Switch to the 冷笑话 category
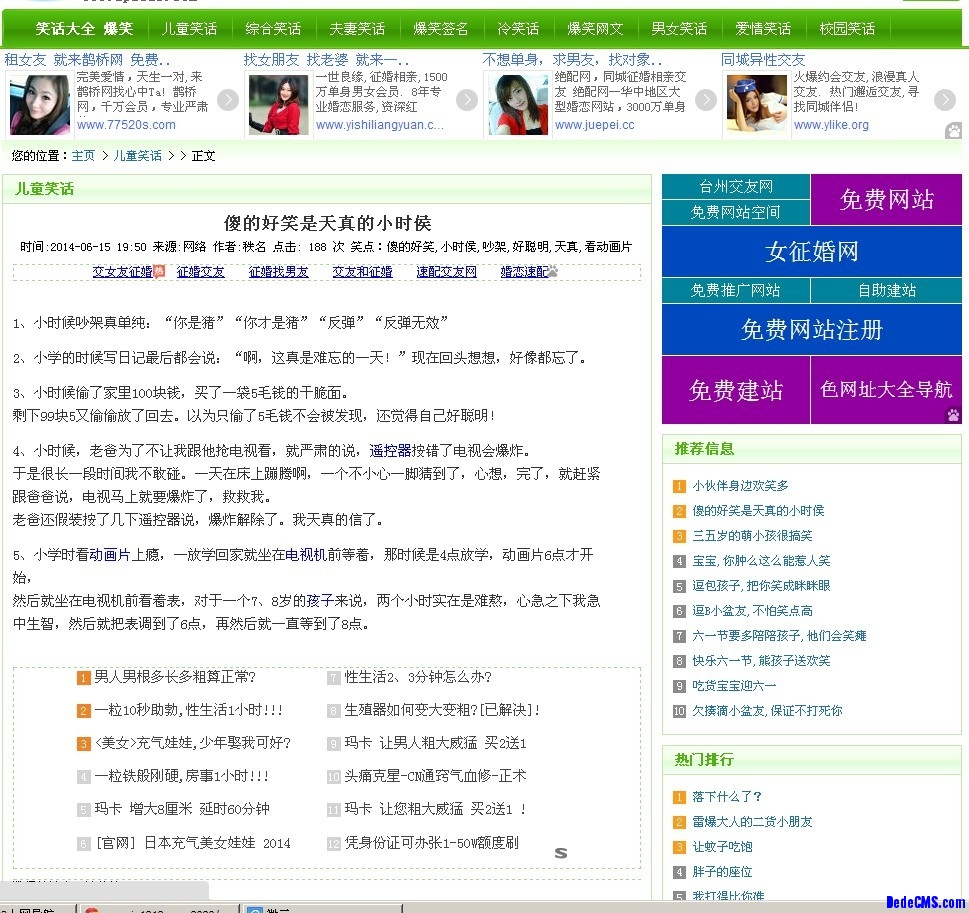The image size is (969, 913). [518, 28]
